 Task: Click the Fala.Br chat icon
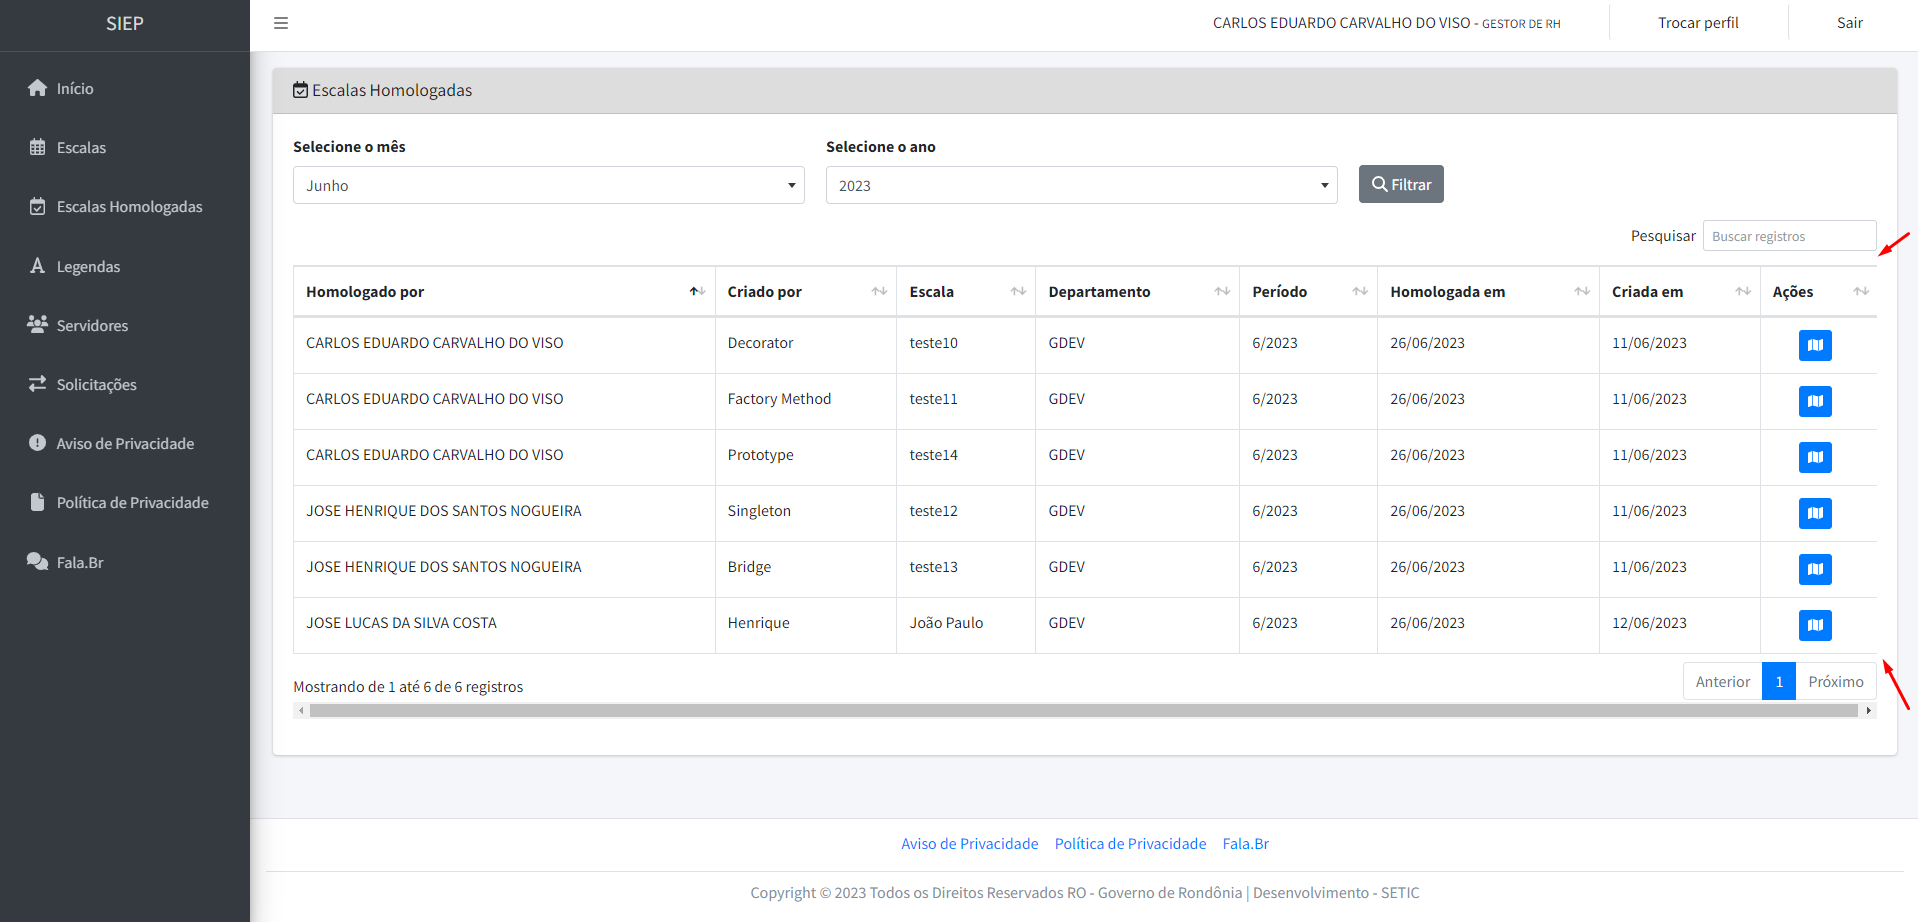point(37,562)
